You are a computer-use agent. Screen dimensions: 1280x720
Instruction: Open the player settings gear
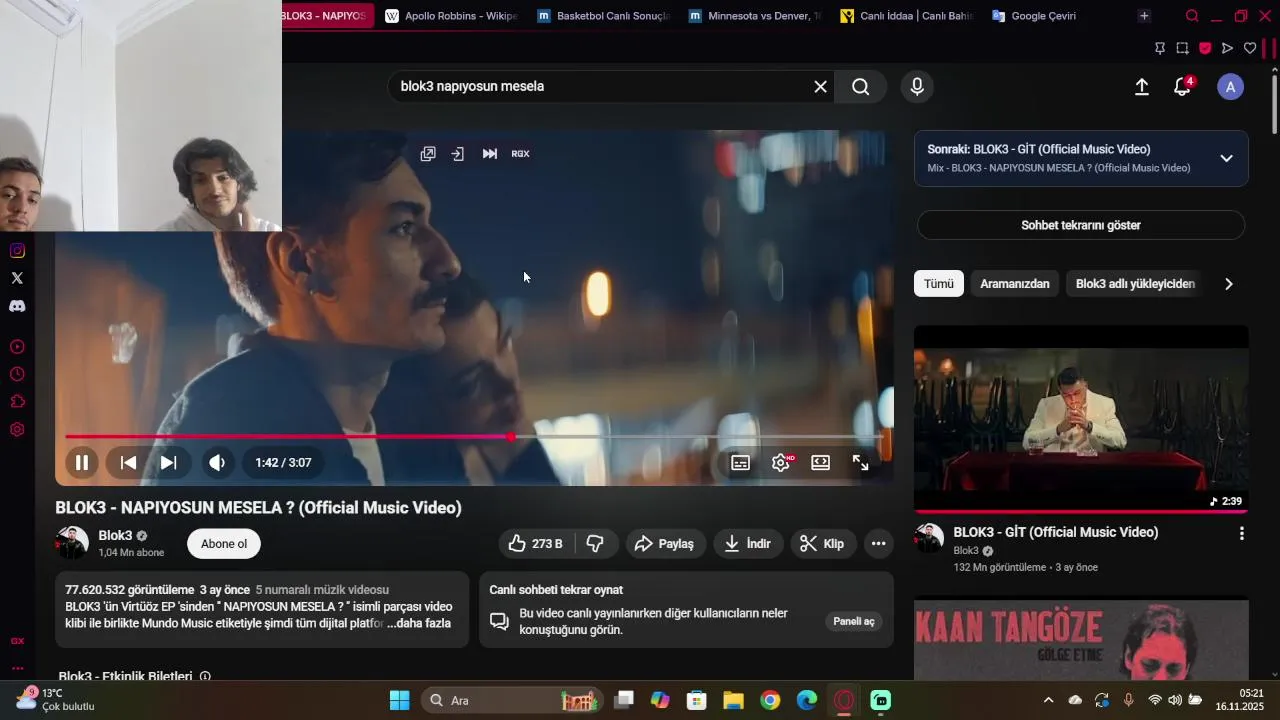click(x=781, y=463)
